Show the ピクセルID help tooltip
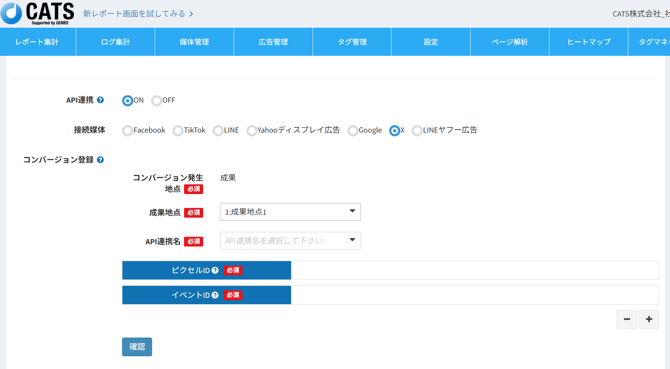 point(215,270)
